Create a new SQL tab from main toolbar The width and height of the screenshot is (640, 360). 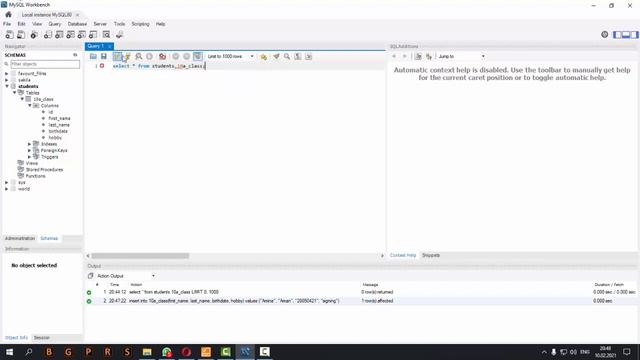(x=9, y=35)
